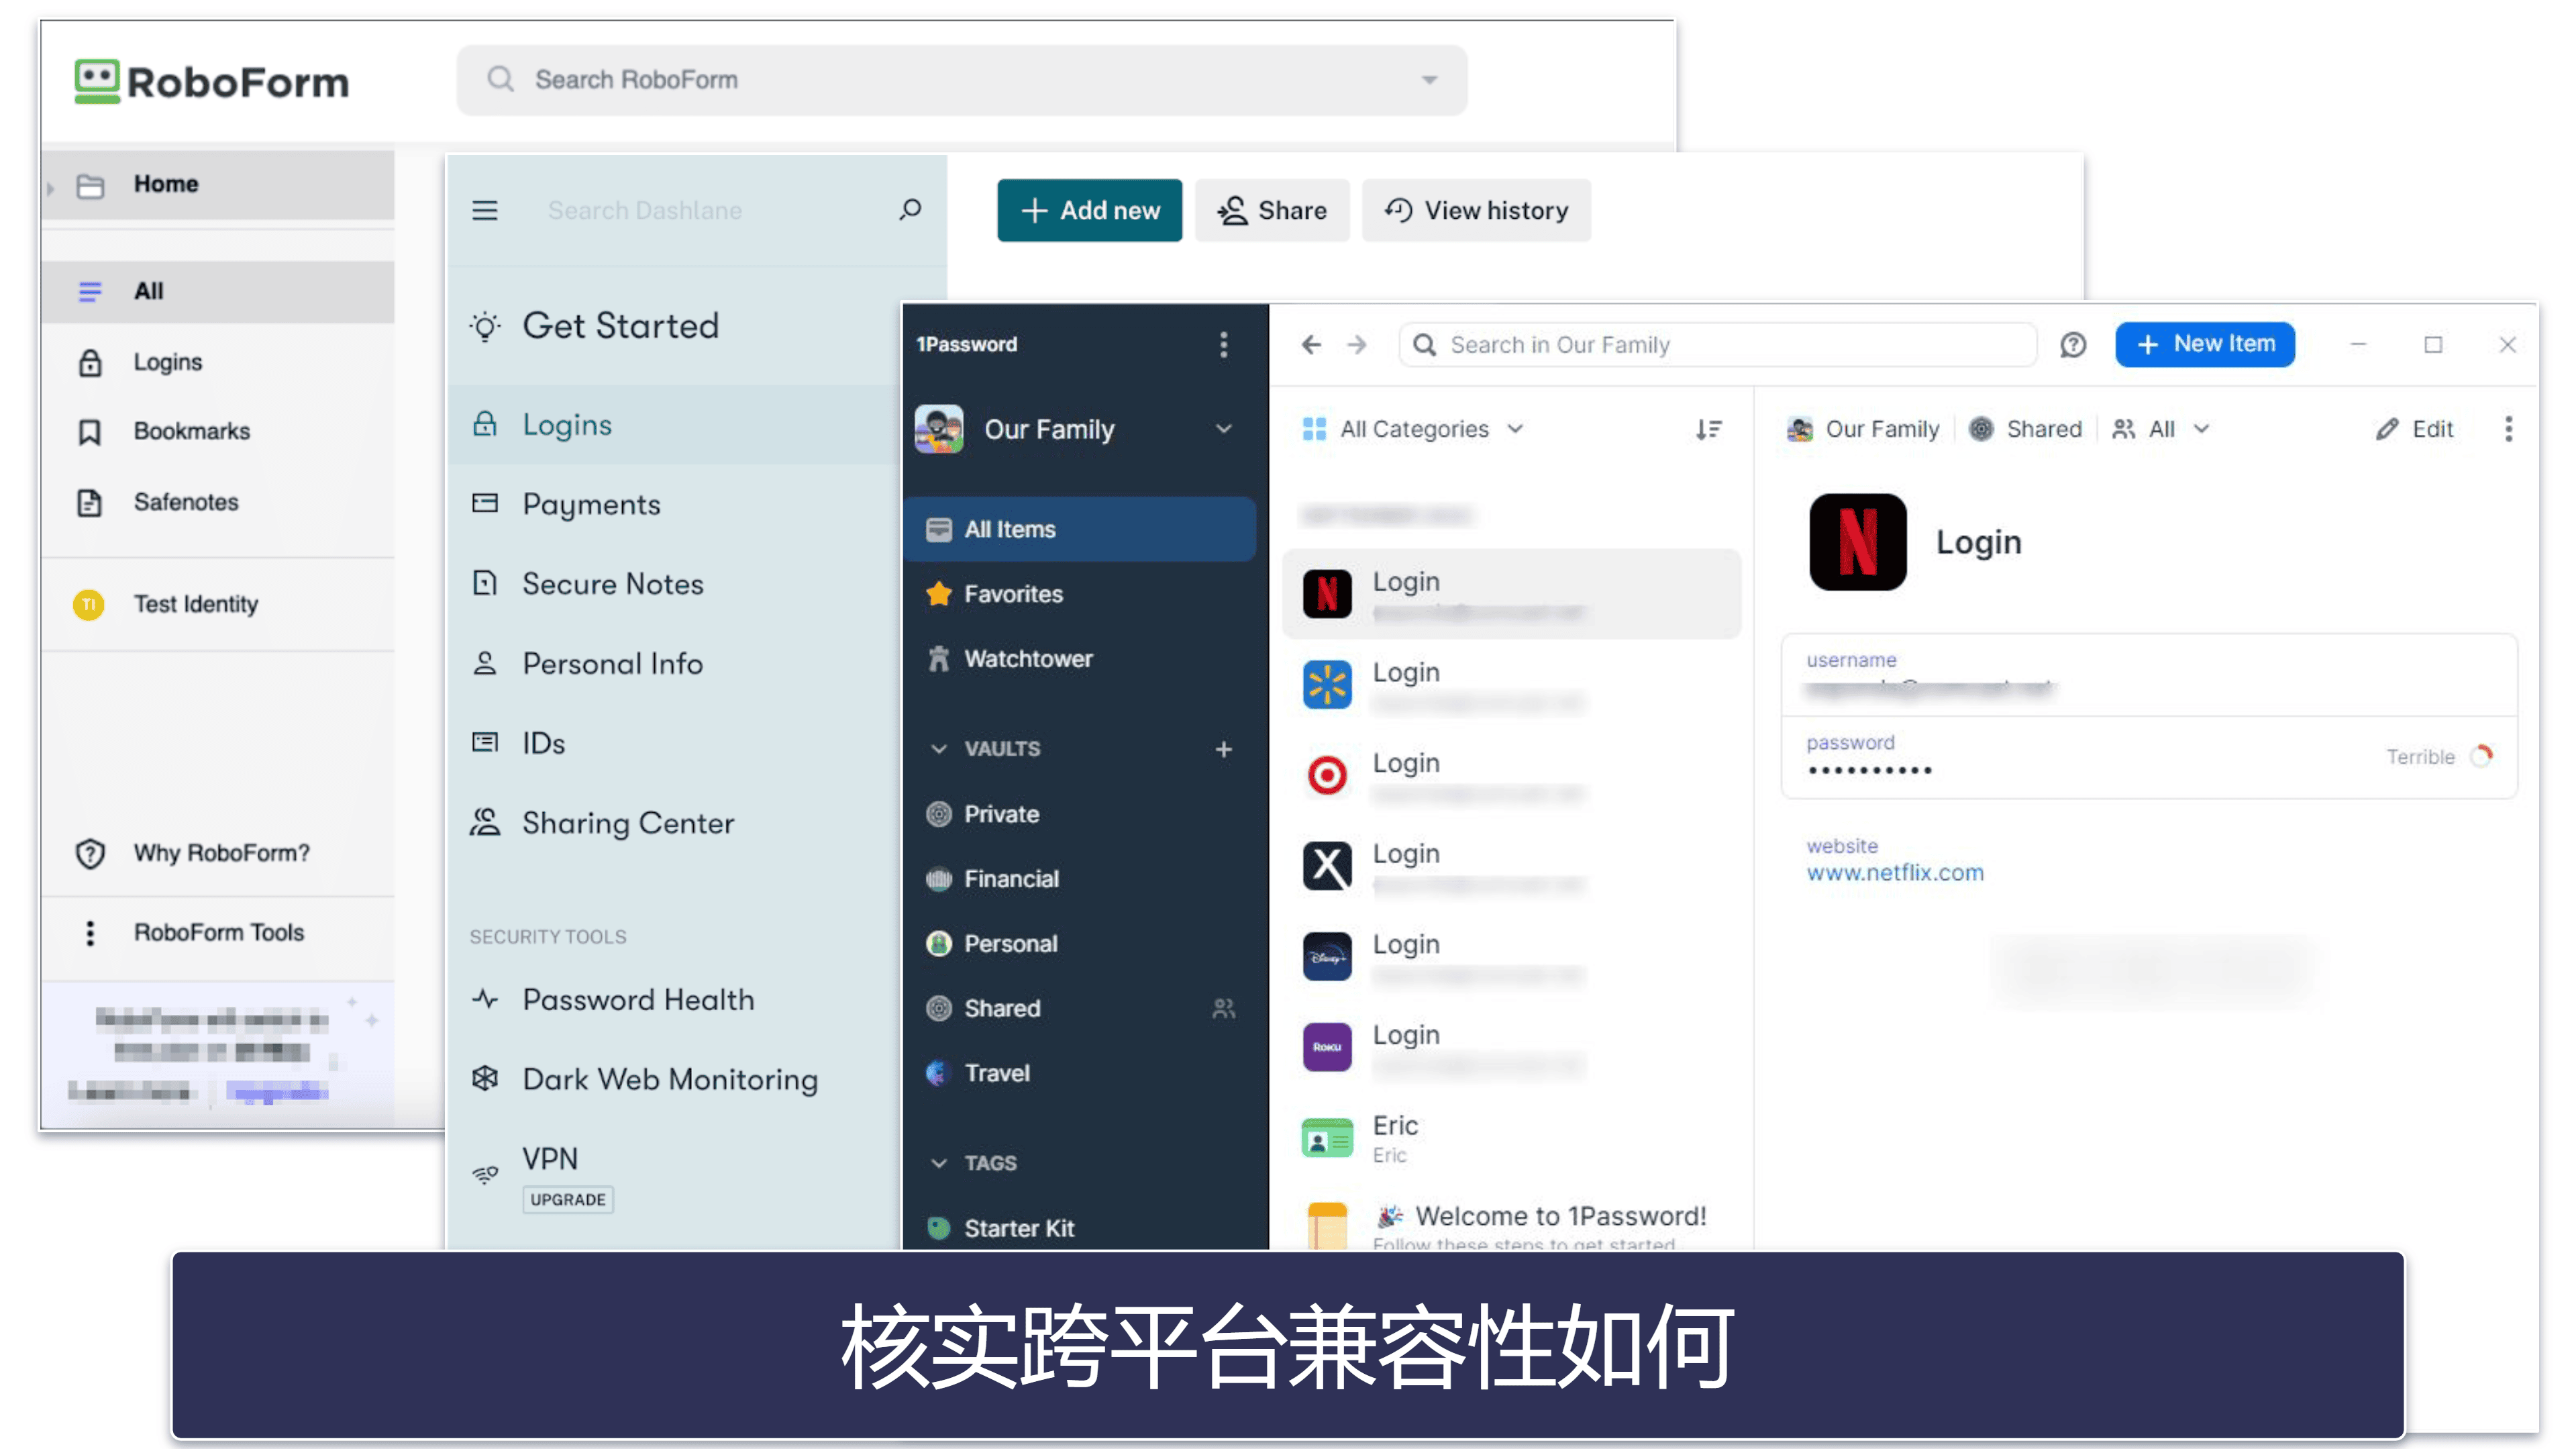Click Search in Our Family field
Image resolution: width=2576 pixels, height=1449 pixels.
[x=1718, y=345]
